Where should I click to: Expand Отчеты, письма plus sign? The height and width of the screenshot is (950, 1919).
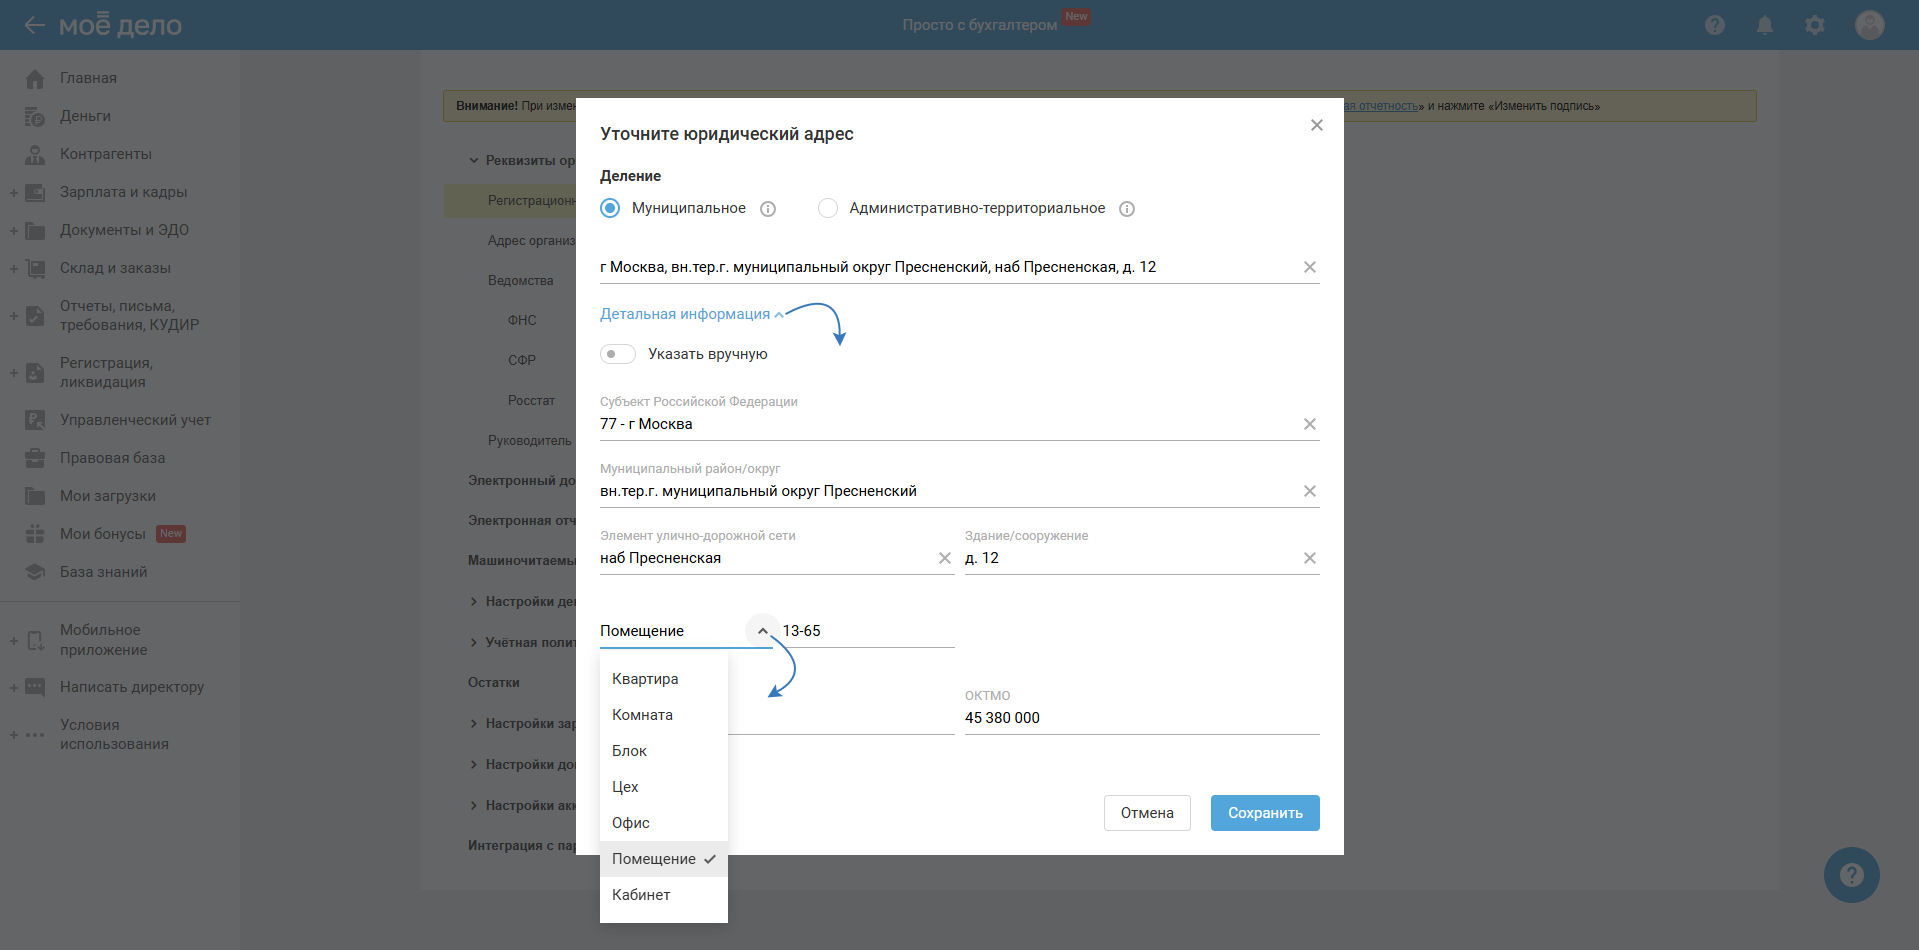14,316
